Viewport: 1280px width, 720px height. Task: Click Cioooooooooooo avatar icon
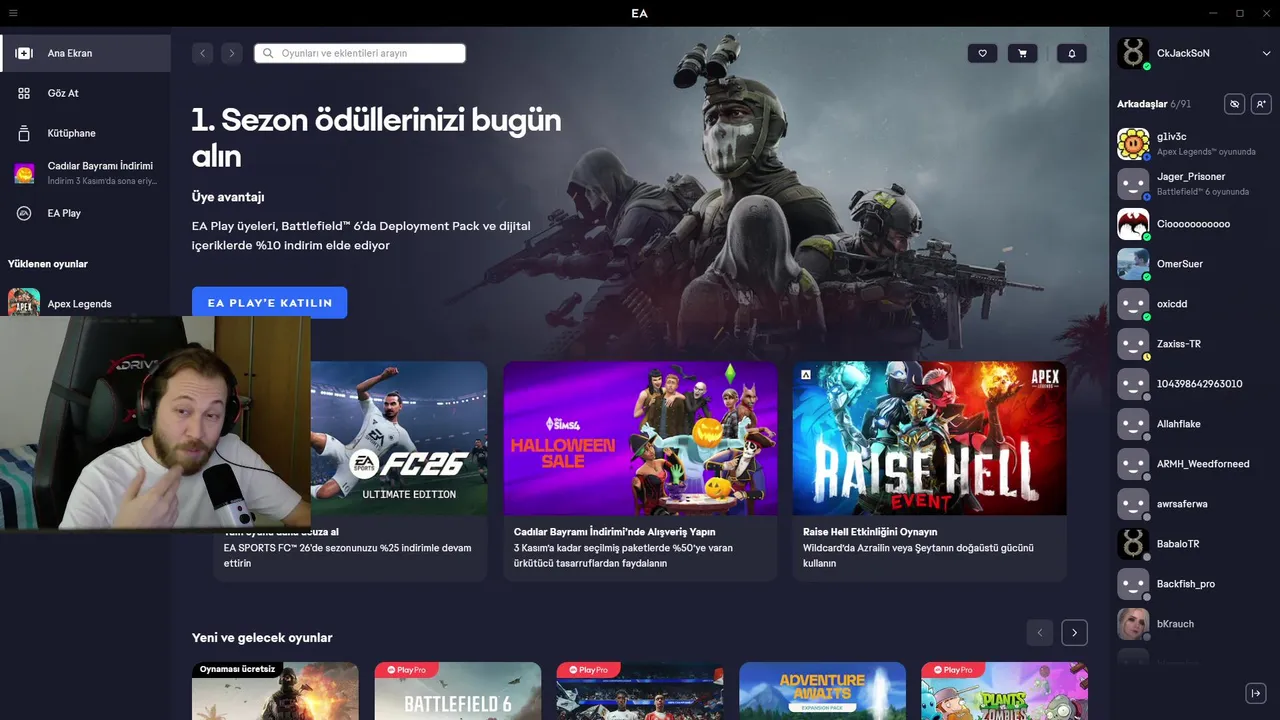pos(1133,224)
